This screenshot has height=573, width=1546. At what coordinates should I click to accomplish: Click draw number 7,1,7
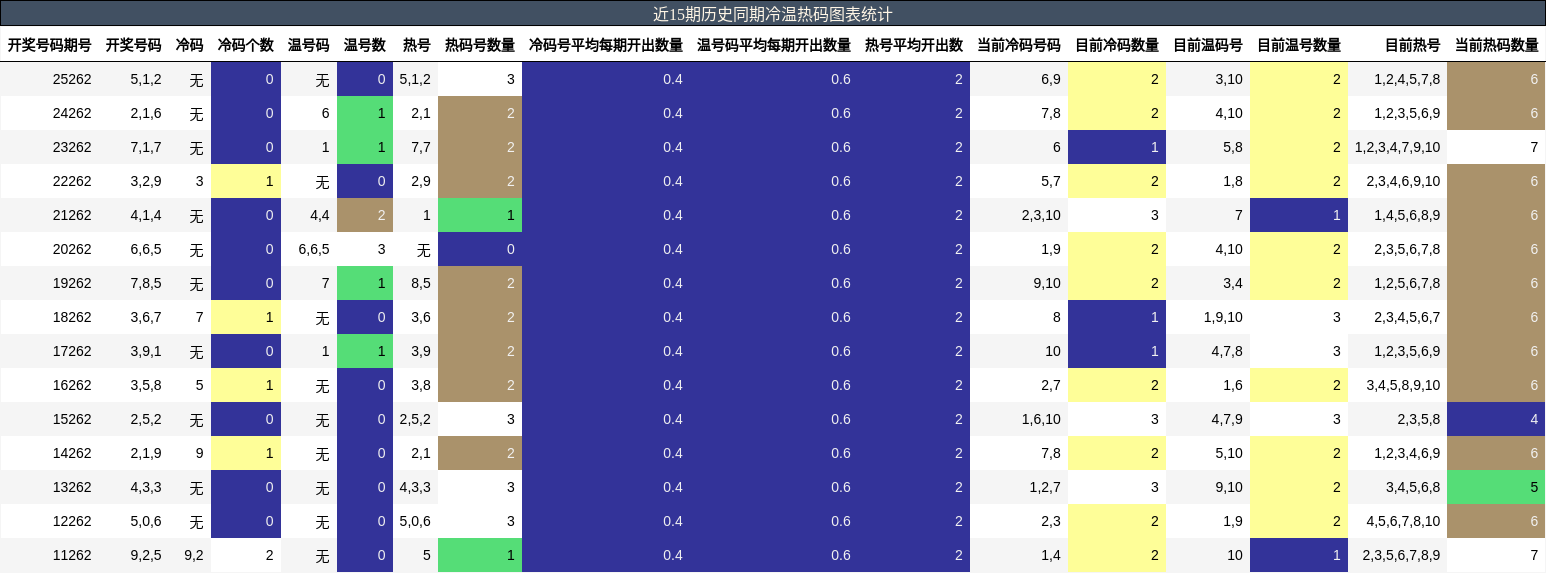146,147
